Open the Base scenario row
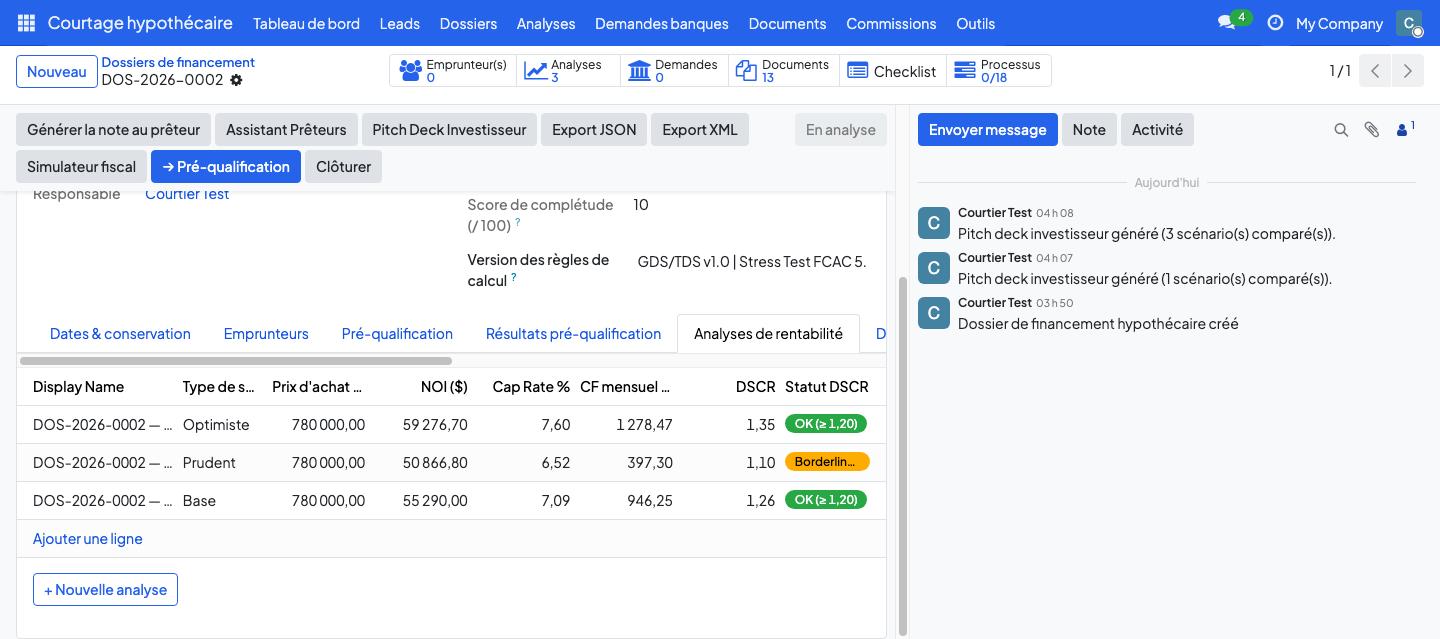Viewport: 1440px width, 639px height. [451, 501]
